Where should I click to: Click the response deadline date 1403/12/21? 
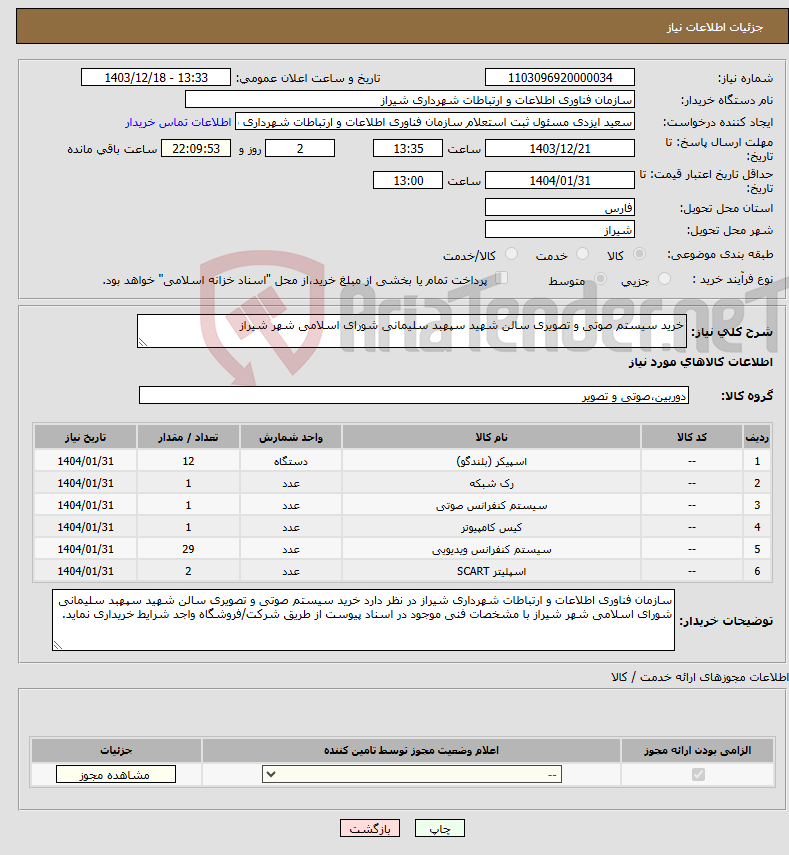tap(560, 148)
